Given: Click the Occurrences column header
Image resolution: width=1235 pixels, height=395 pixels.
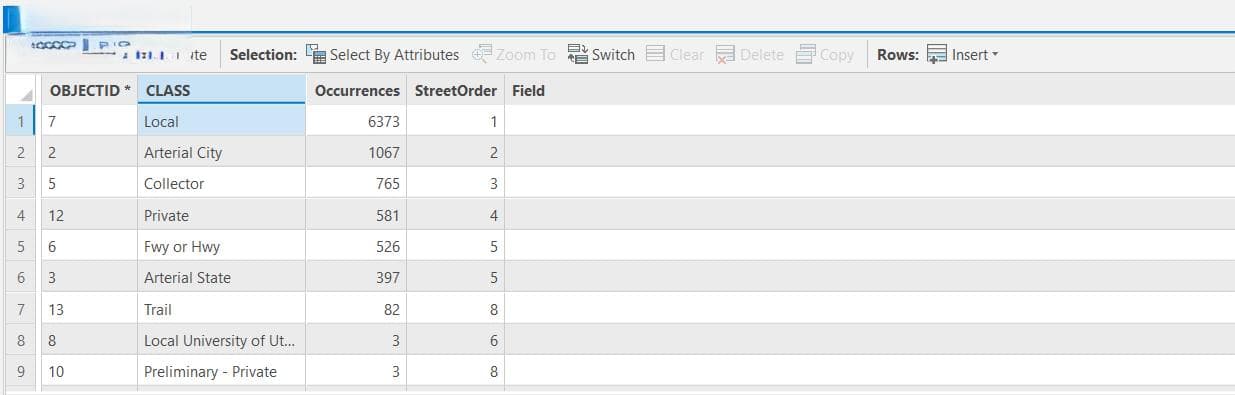Looking at the screenshot, I should (x=356, y=90).
